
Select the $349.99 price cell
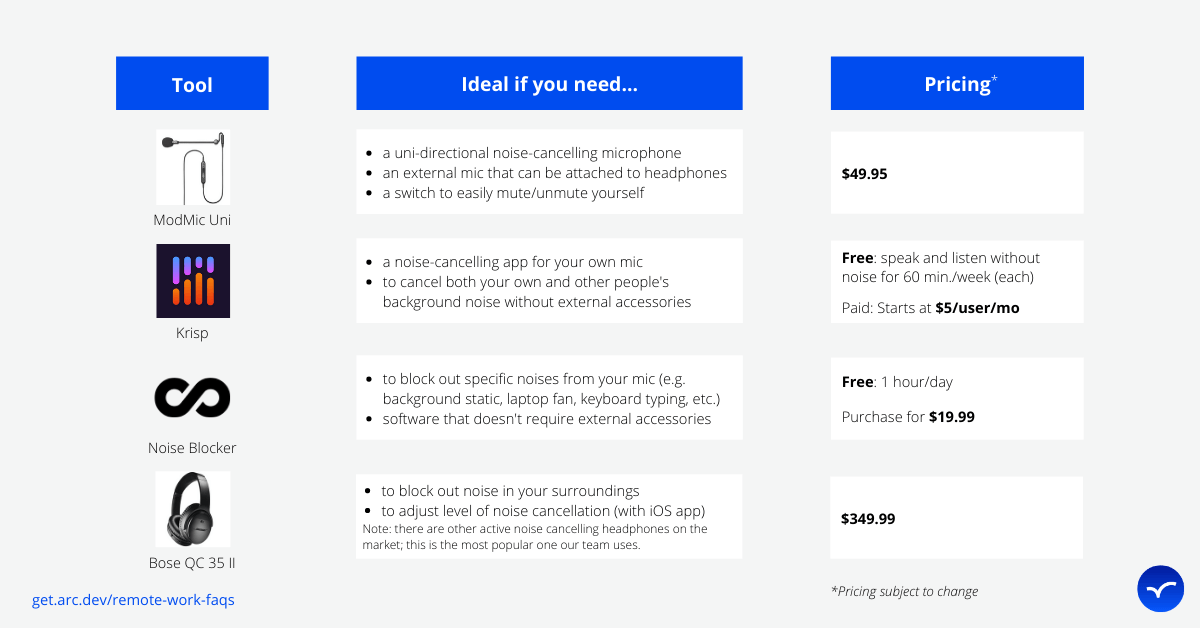[x=868, y=518]
